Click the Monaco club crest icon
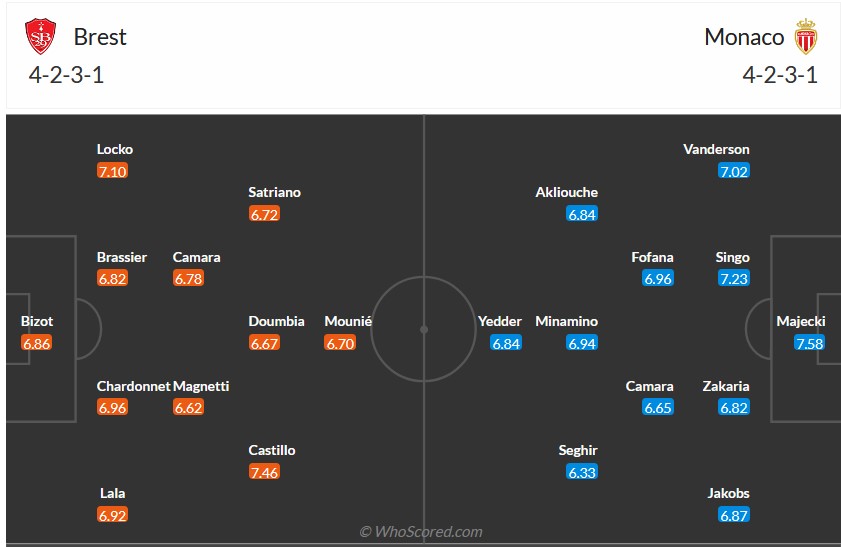Viewport: 841px width, 547px height. coord(805,38)
